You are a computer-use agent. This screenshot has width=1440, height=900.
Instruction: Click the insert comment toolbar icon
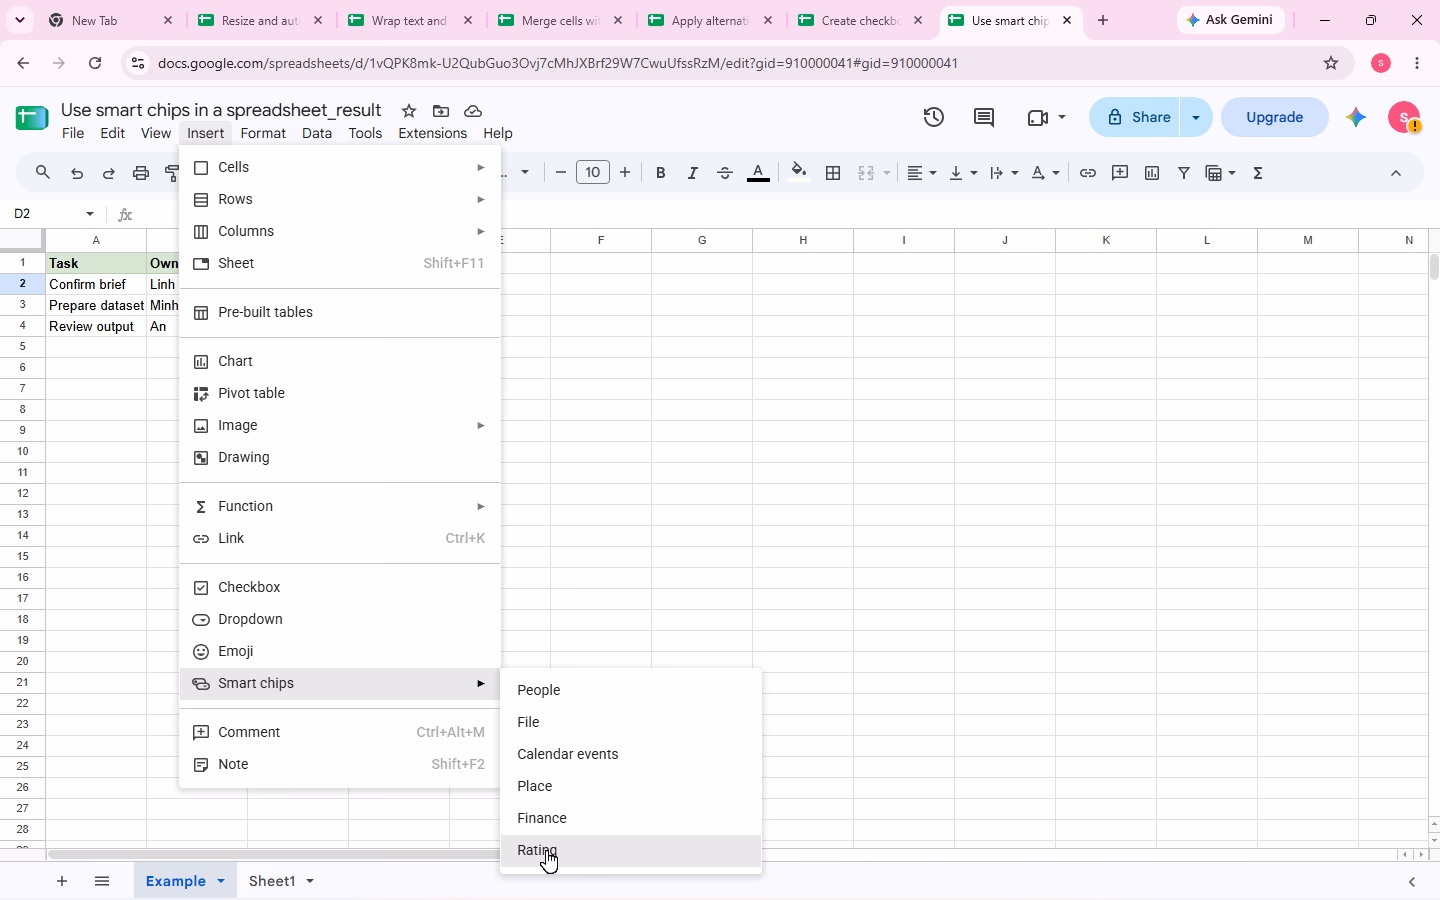[x=1120, y=173]
